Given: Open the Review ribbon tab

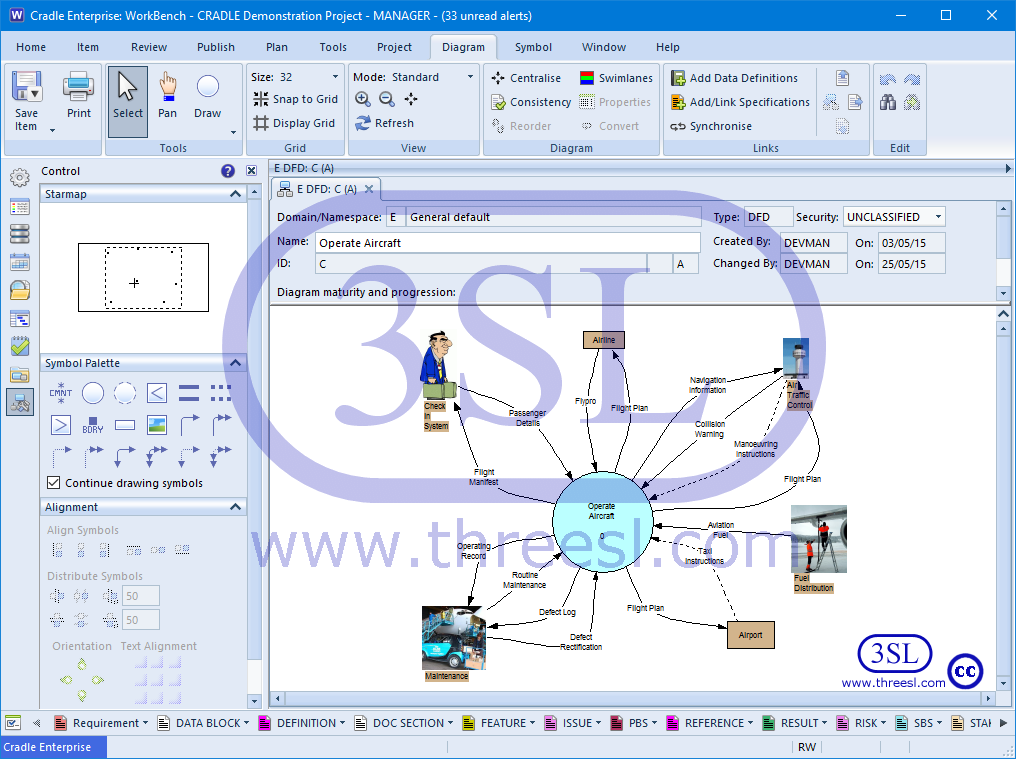Looking at the screenshot, I should pos(148,47).
